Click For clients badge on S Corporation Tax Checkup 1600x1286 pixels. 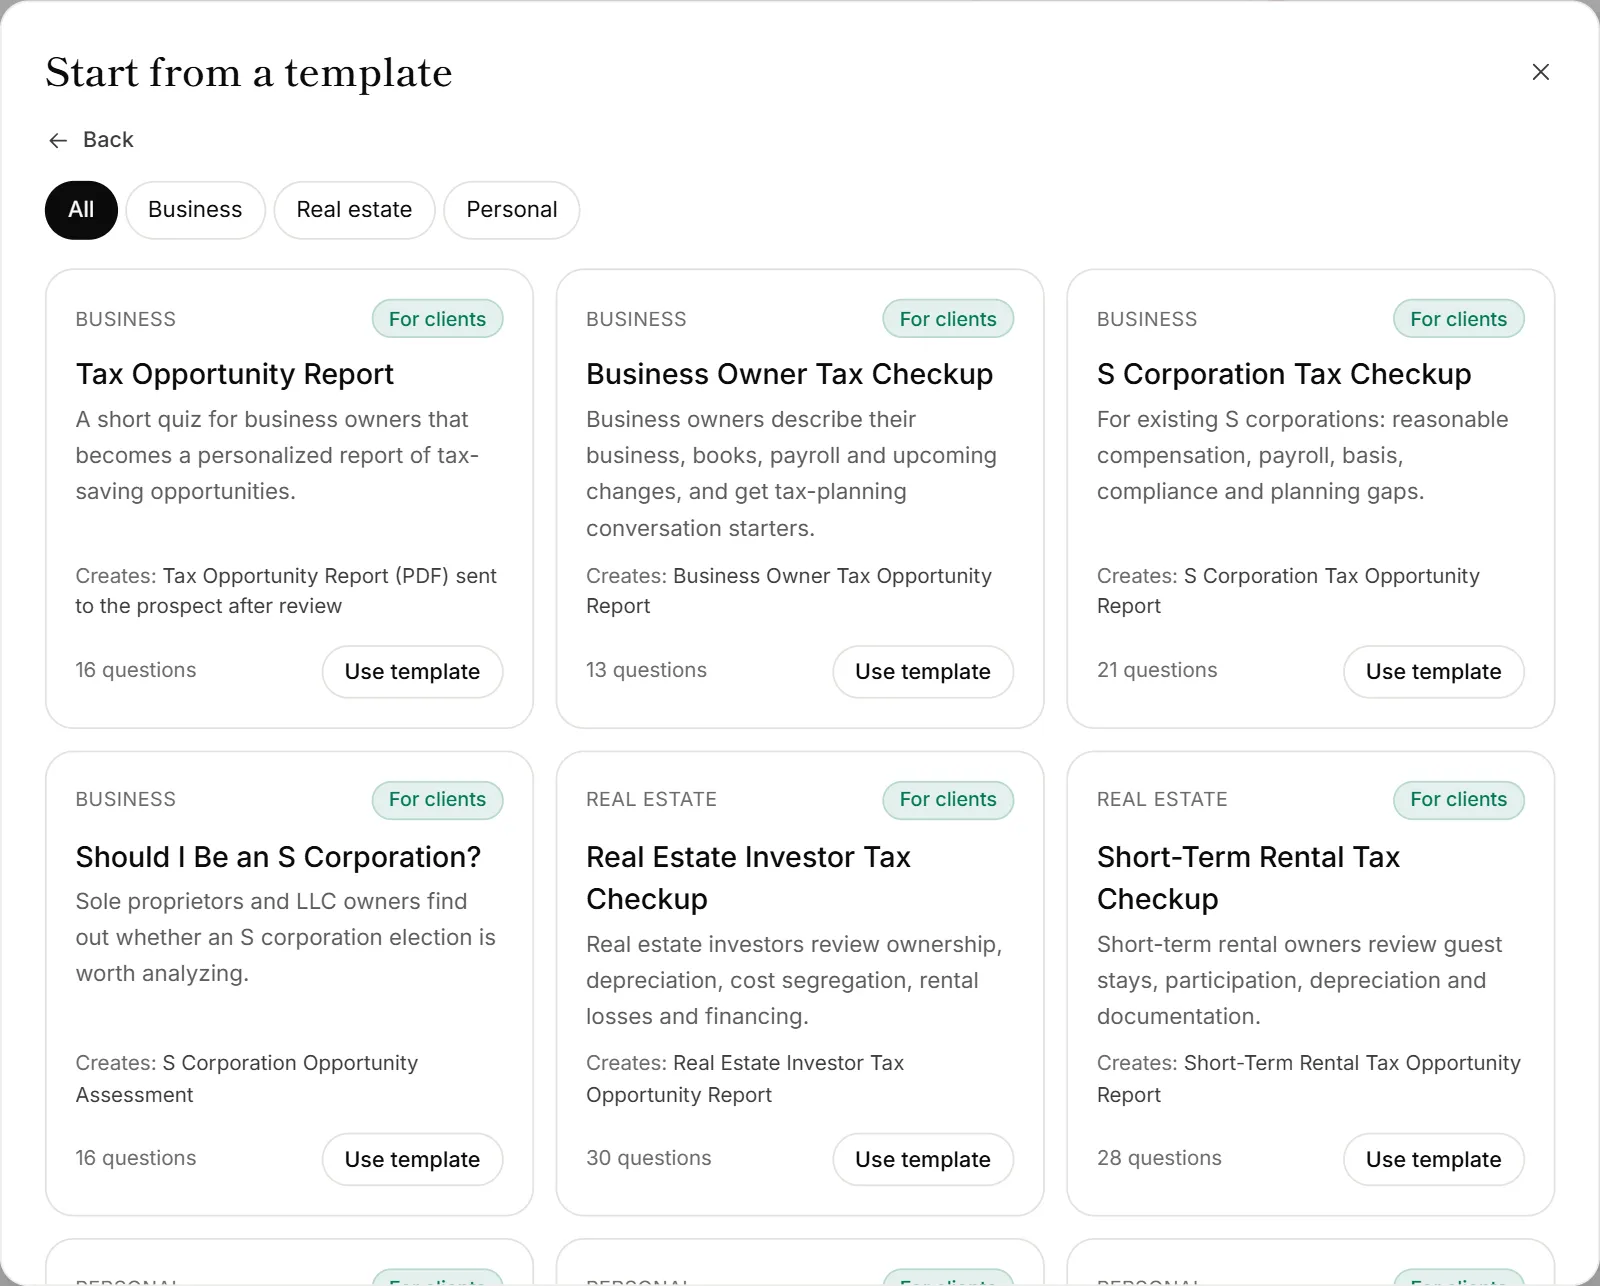(1458, 319)
